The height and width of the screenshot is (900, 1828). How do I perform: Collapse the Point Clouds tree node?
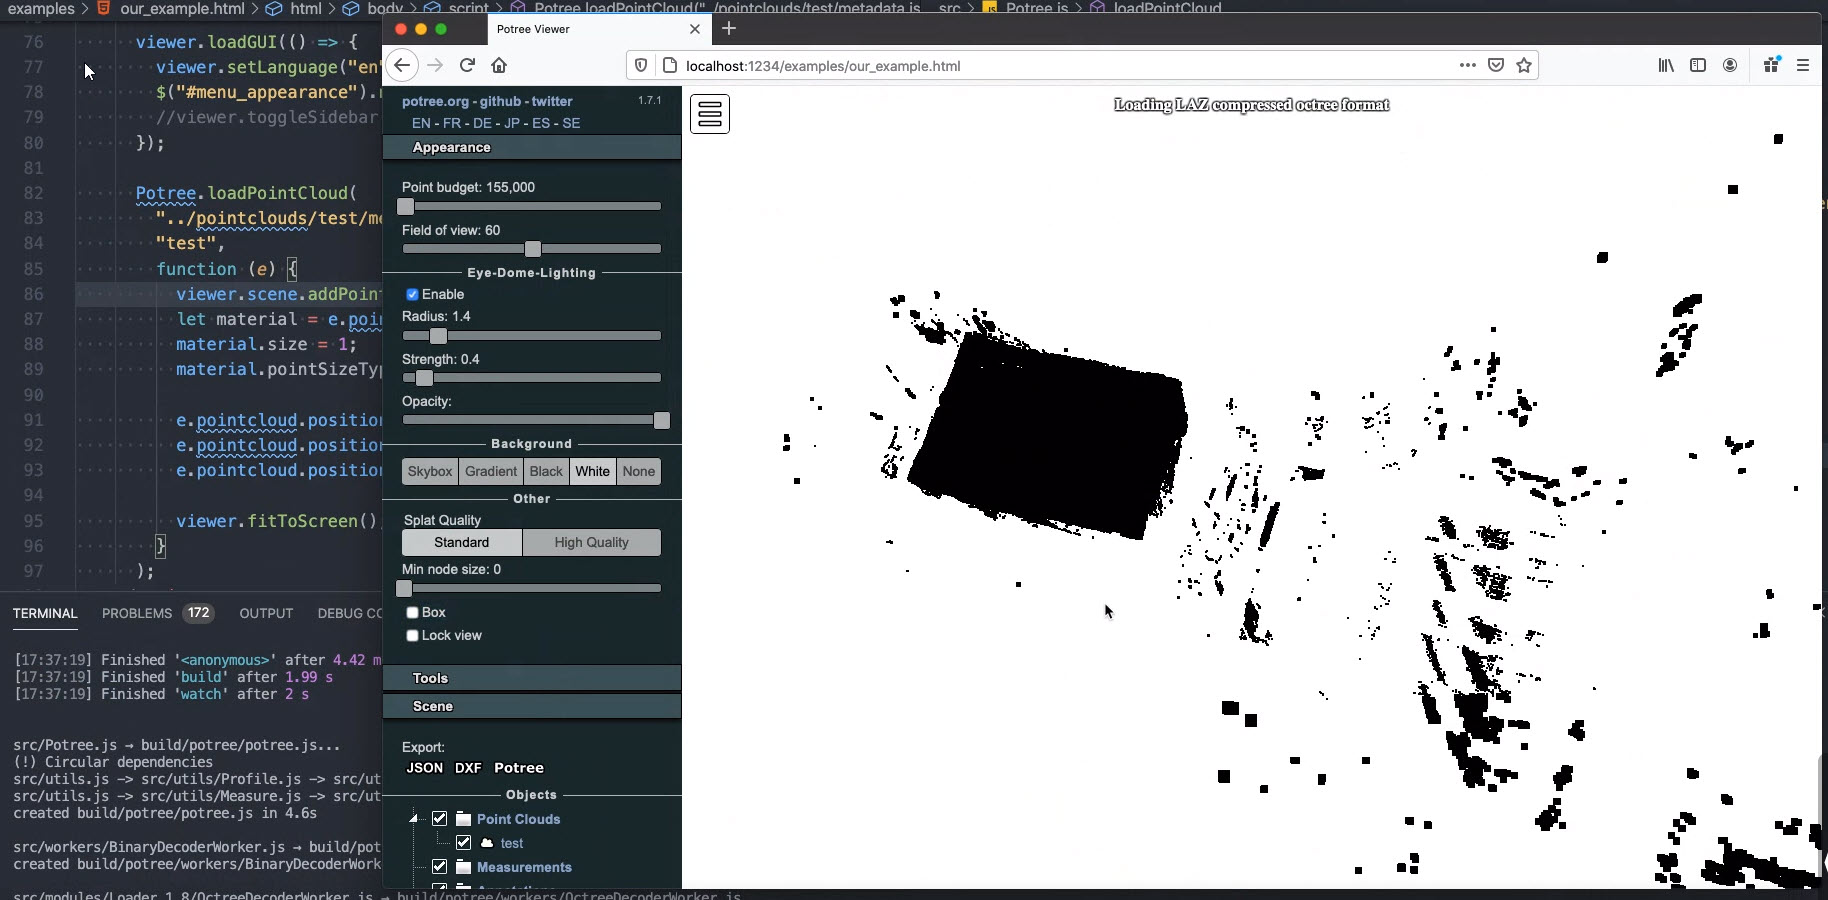pyautogui.click(x=415, y=819)
